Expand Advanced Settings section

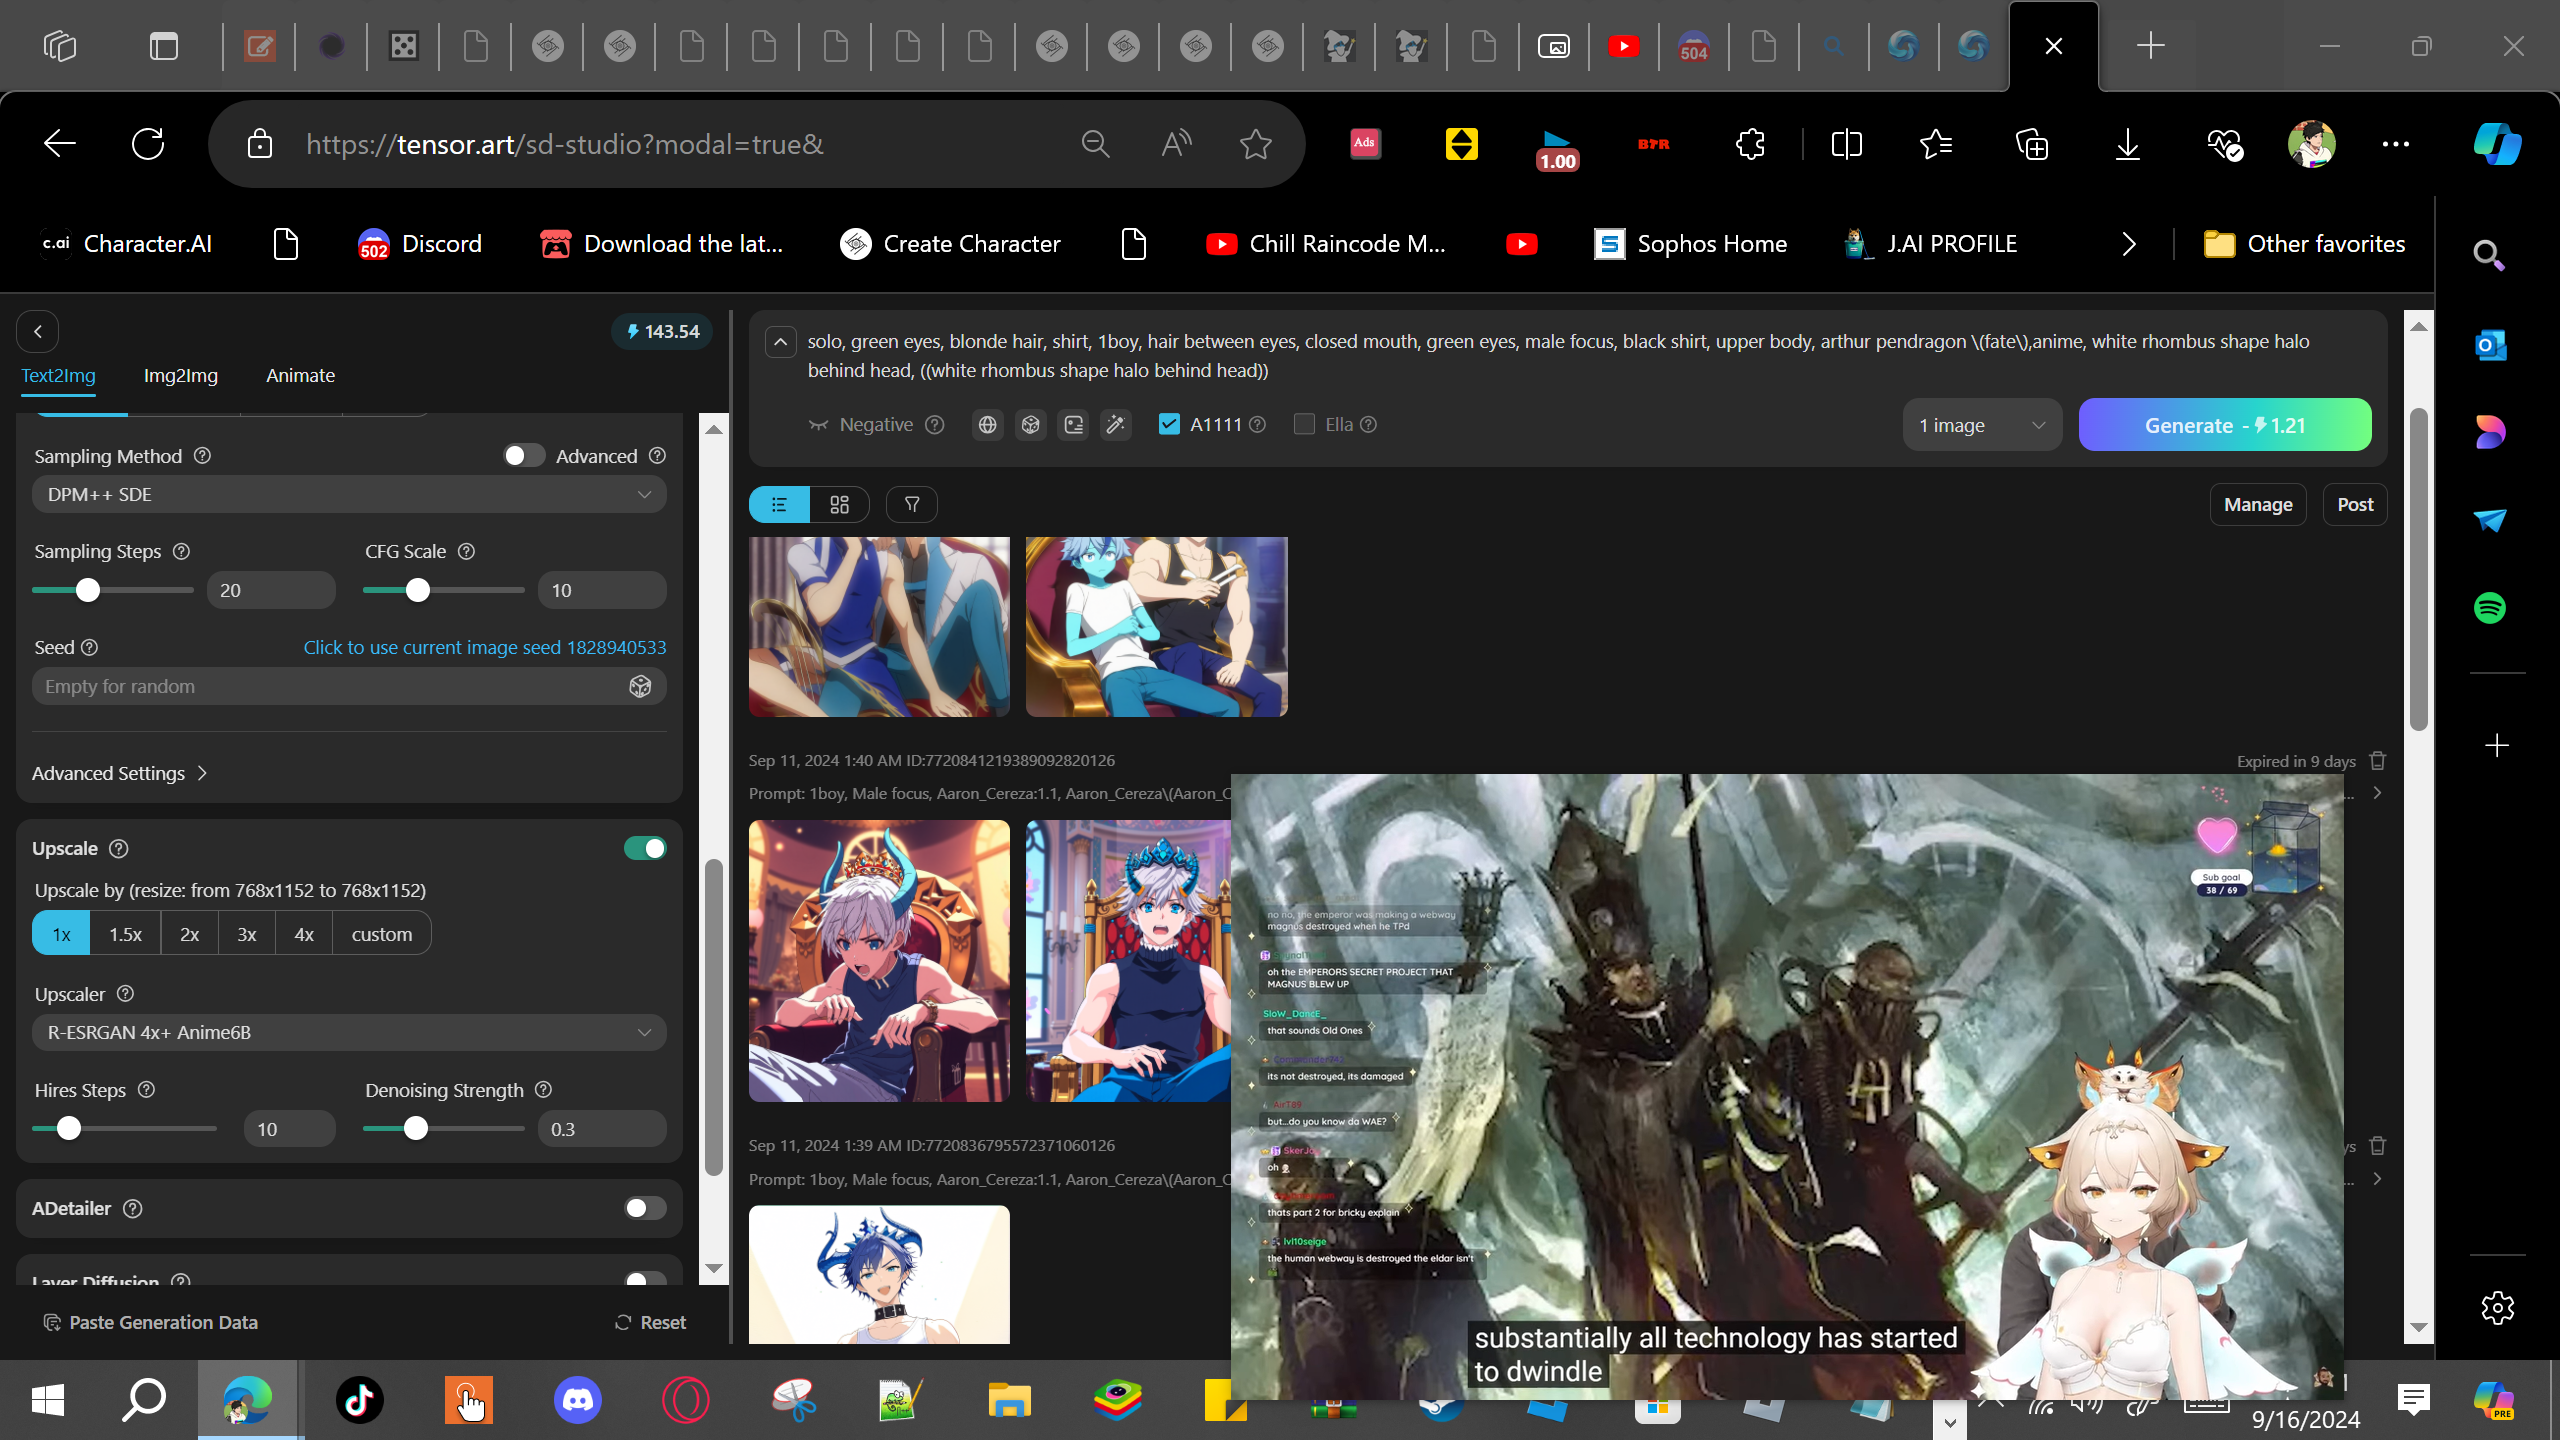pos(120,773)
